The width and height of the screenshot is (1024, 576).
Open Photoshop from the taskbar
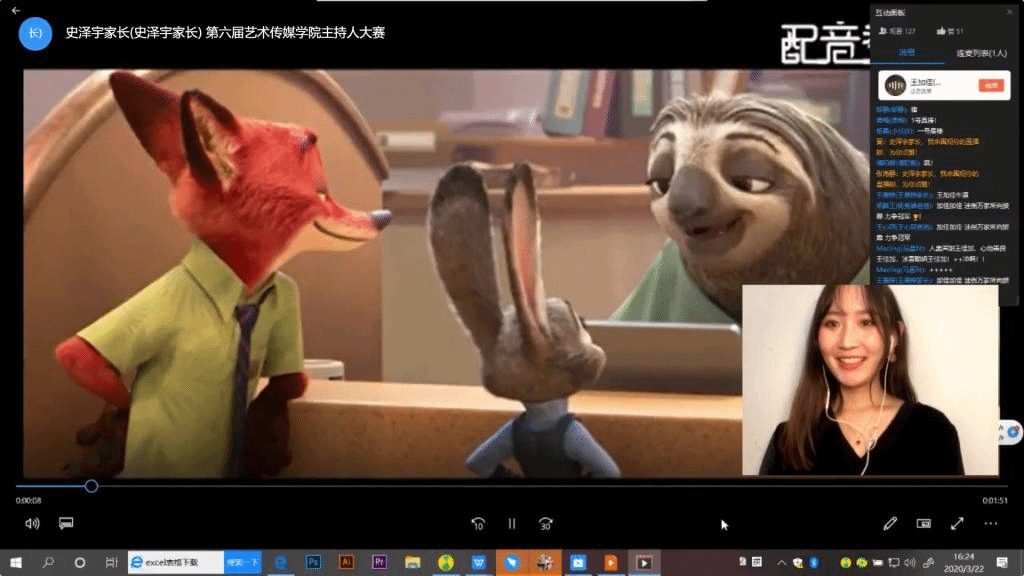[313, 562]
